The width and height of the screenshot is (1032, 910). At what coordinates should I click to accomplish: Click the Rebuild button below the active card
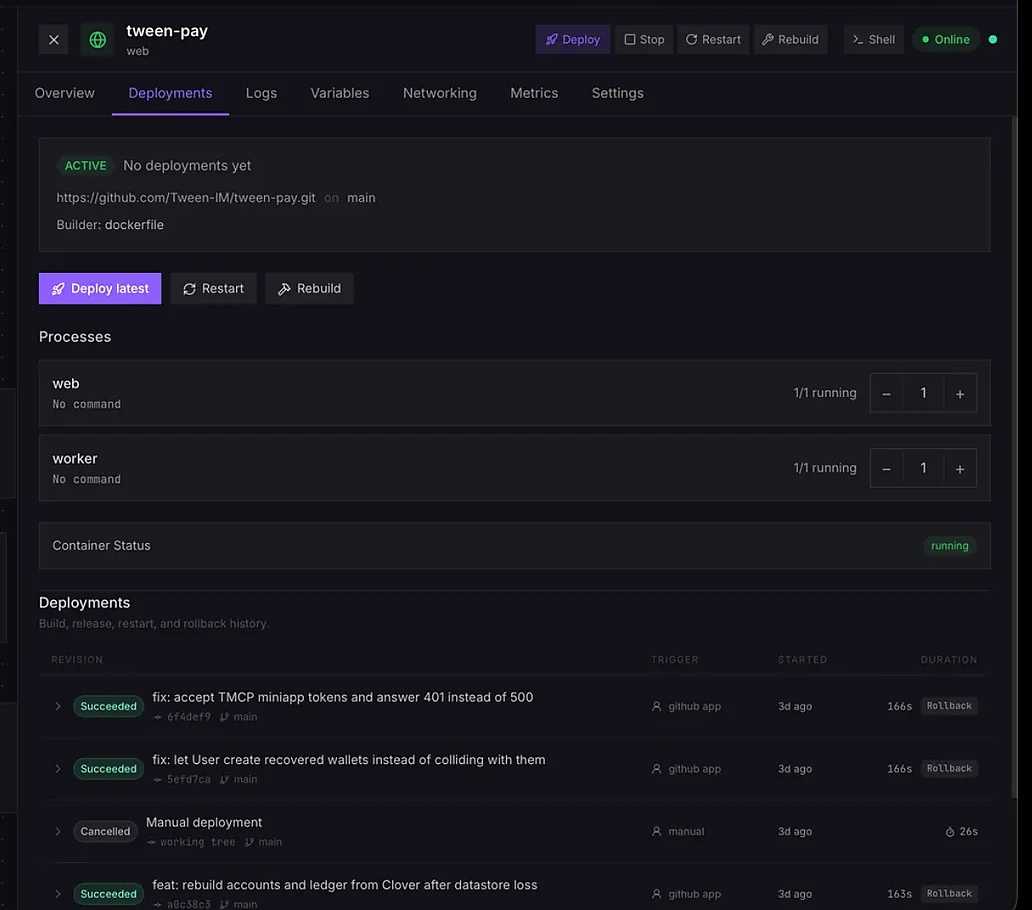coord(309,289)
